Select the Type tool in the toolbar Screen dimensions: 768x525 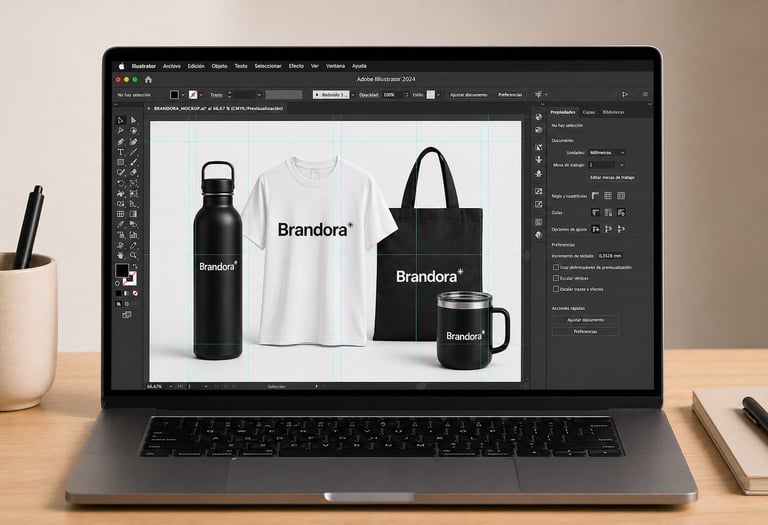120,152
